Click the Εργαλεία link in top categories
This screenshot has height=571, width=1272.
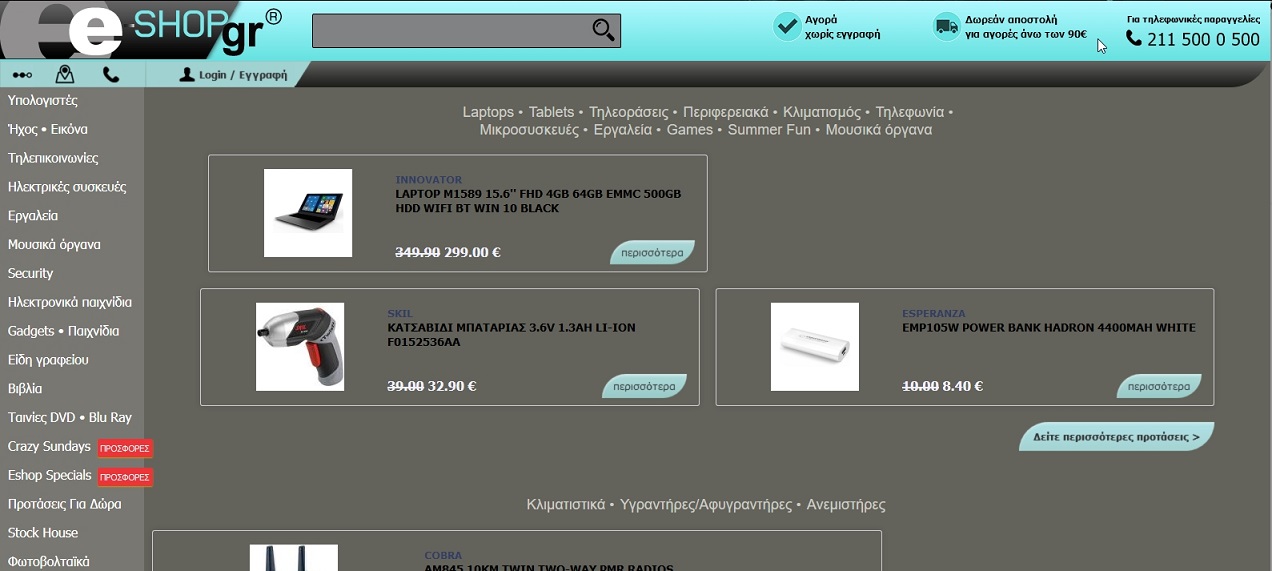tap(623, 130)
